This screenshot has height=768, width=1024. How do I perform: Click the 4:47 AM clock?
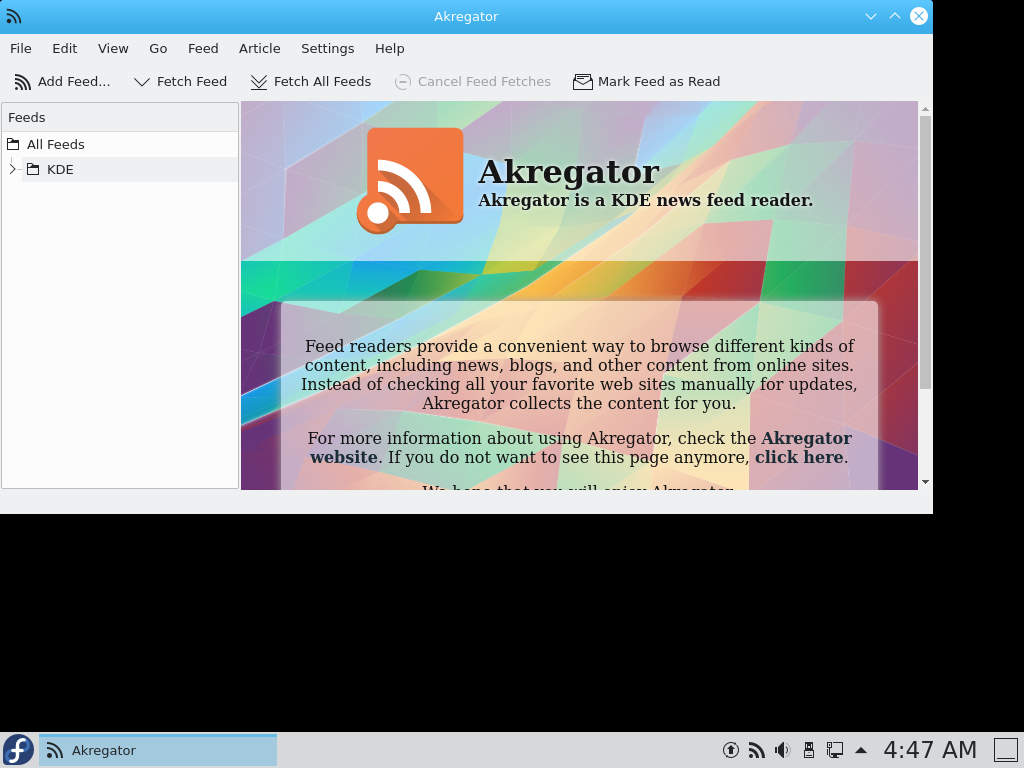pyautogui.click(x=930, y=750)
